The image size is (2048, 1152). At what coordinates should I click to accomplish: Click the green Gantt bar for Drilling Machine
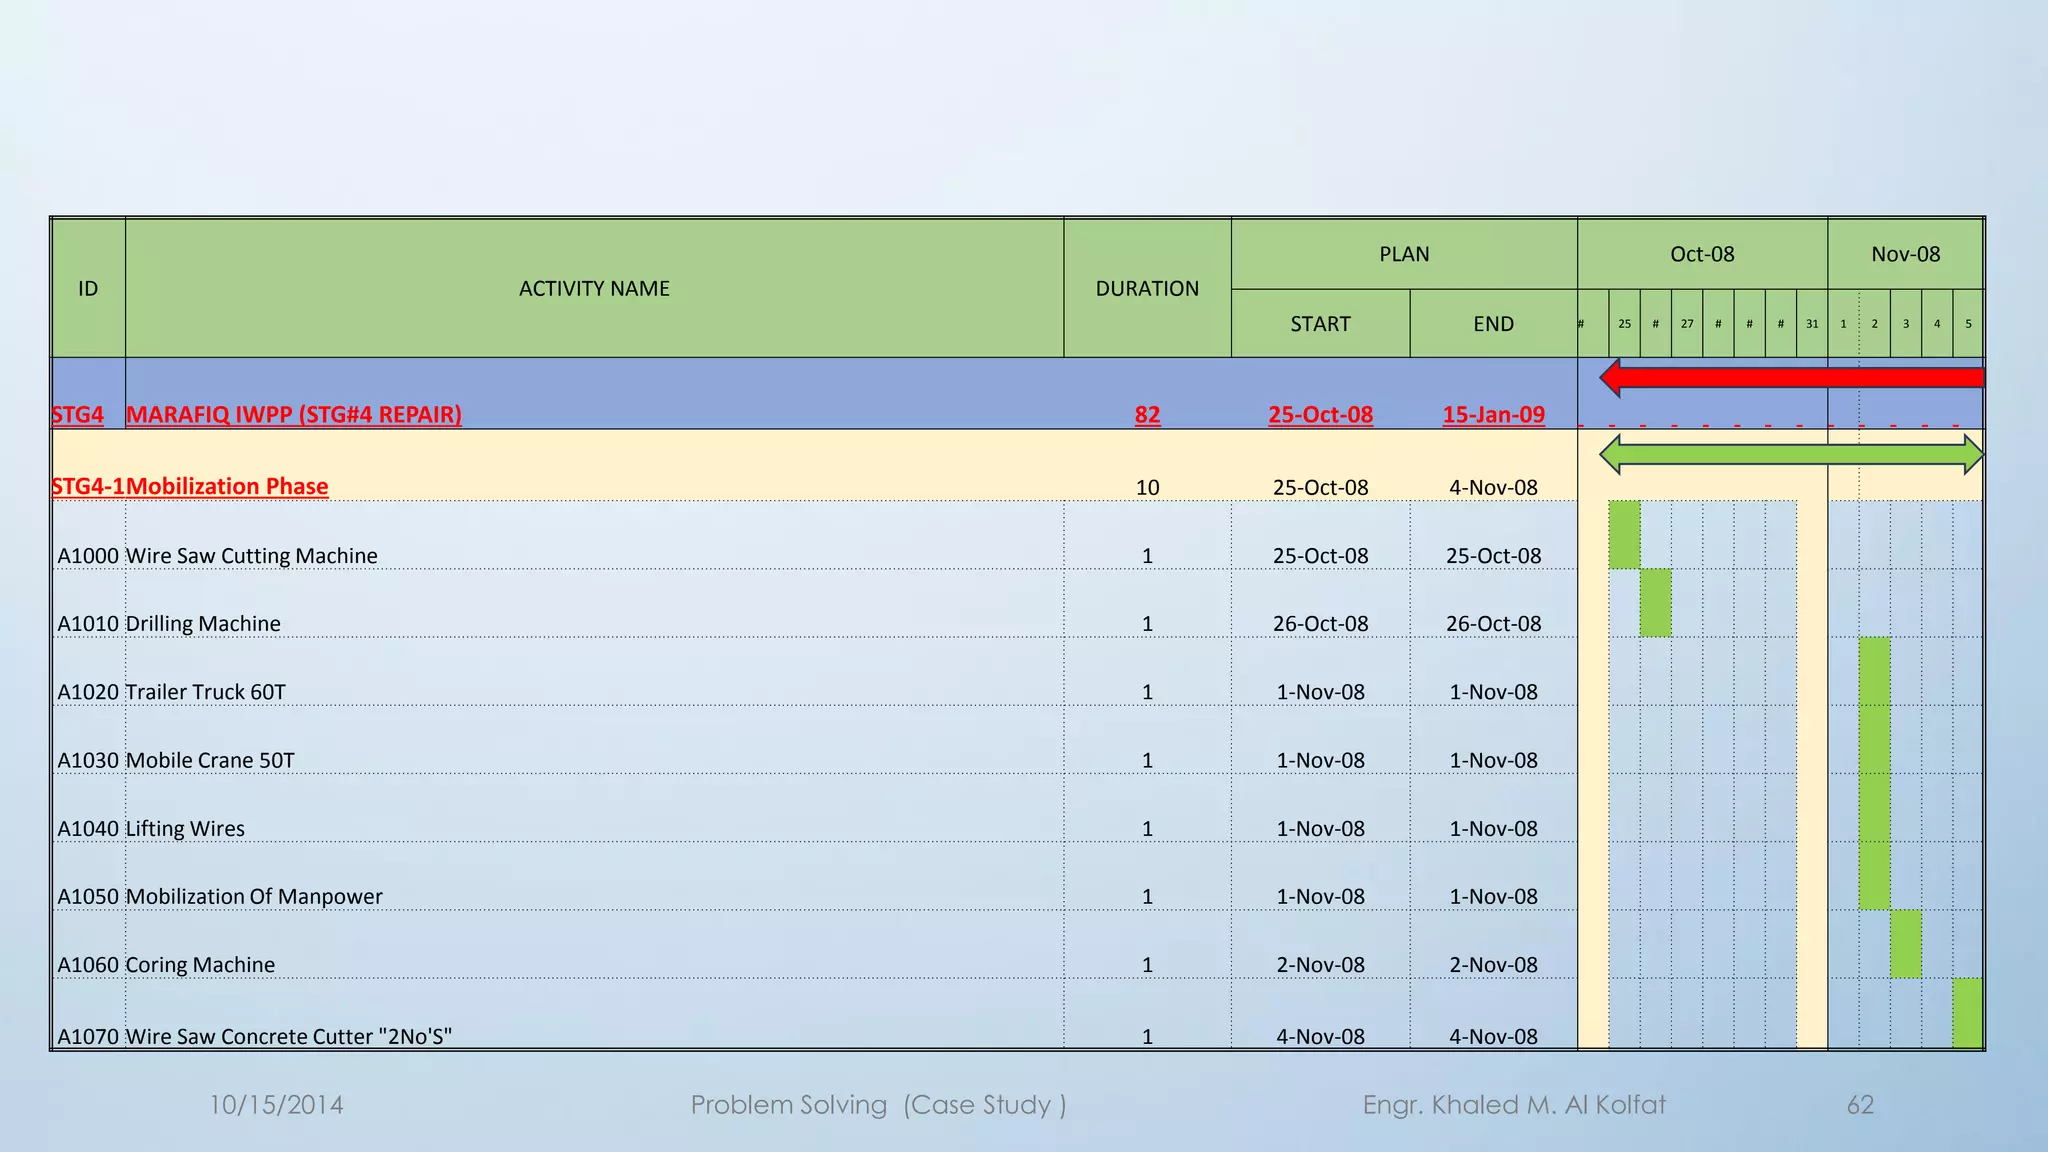[x=1656, y=603]
